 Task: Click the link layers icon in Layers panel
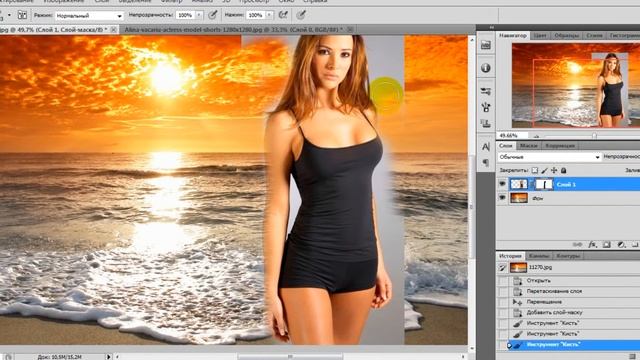(577, 245)
